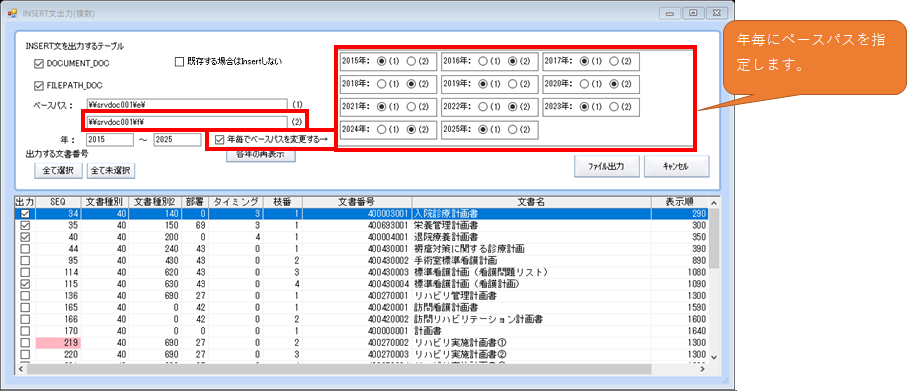Check output for 手術室標準看護計画 row

point(24,261)
